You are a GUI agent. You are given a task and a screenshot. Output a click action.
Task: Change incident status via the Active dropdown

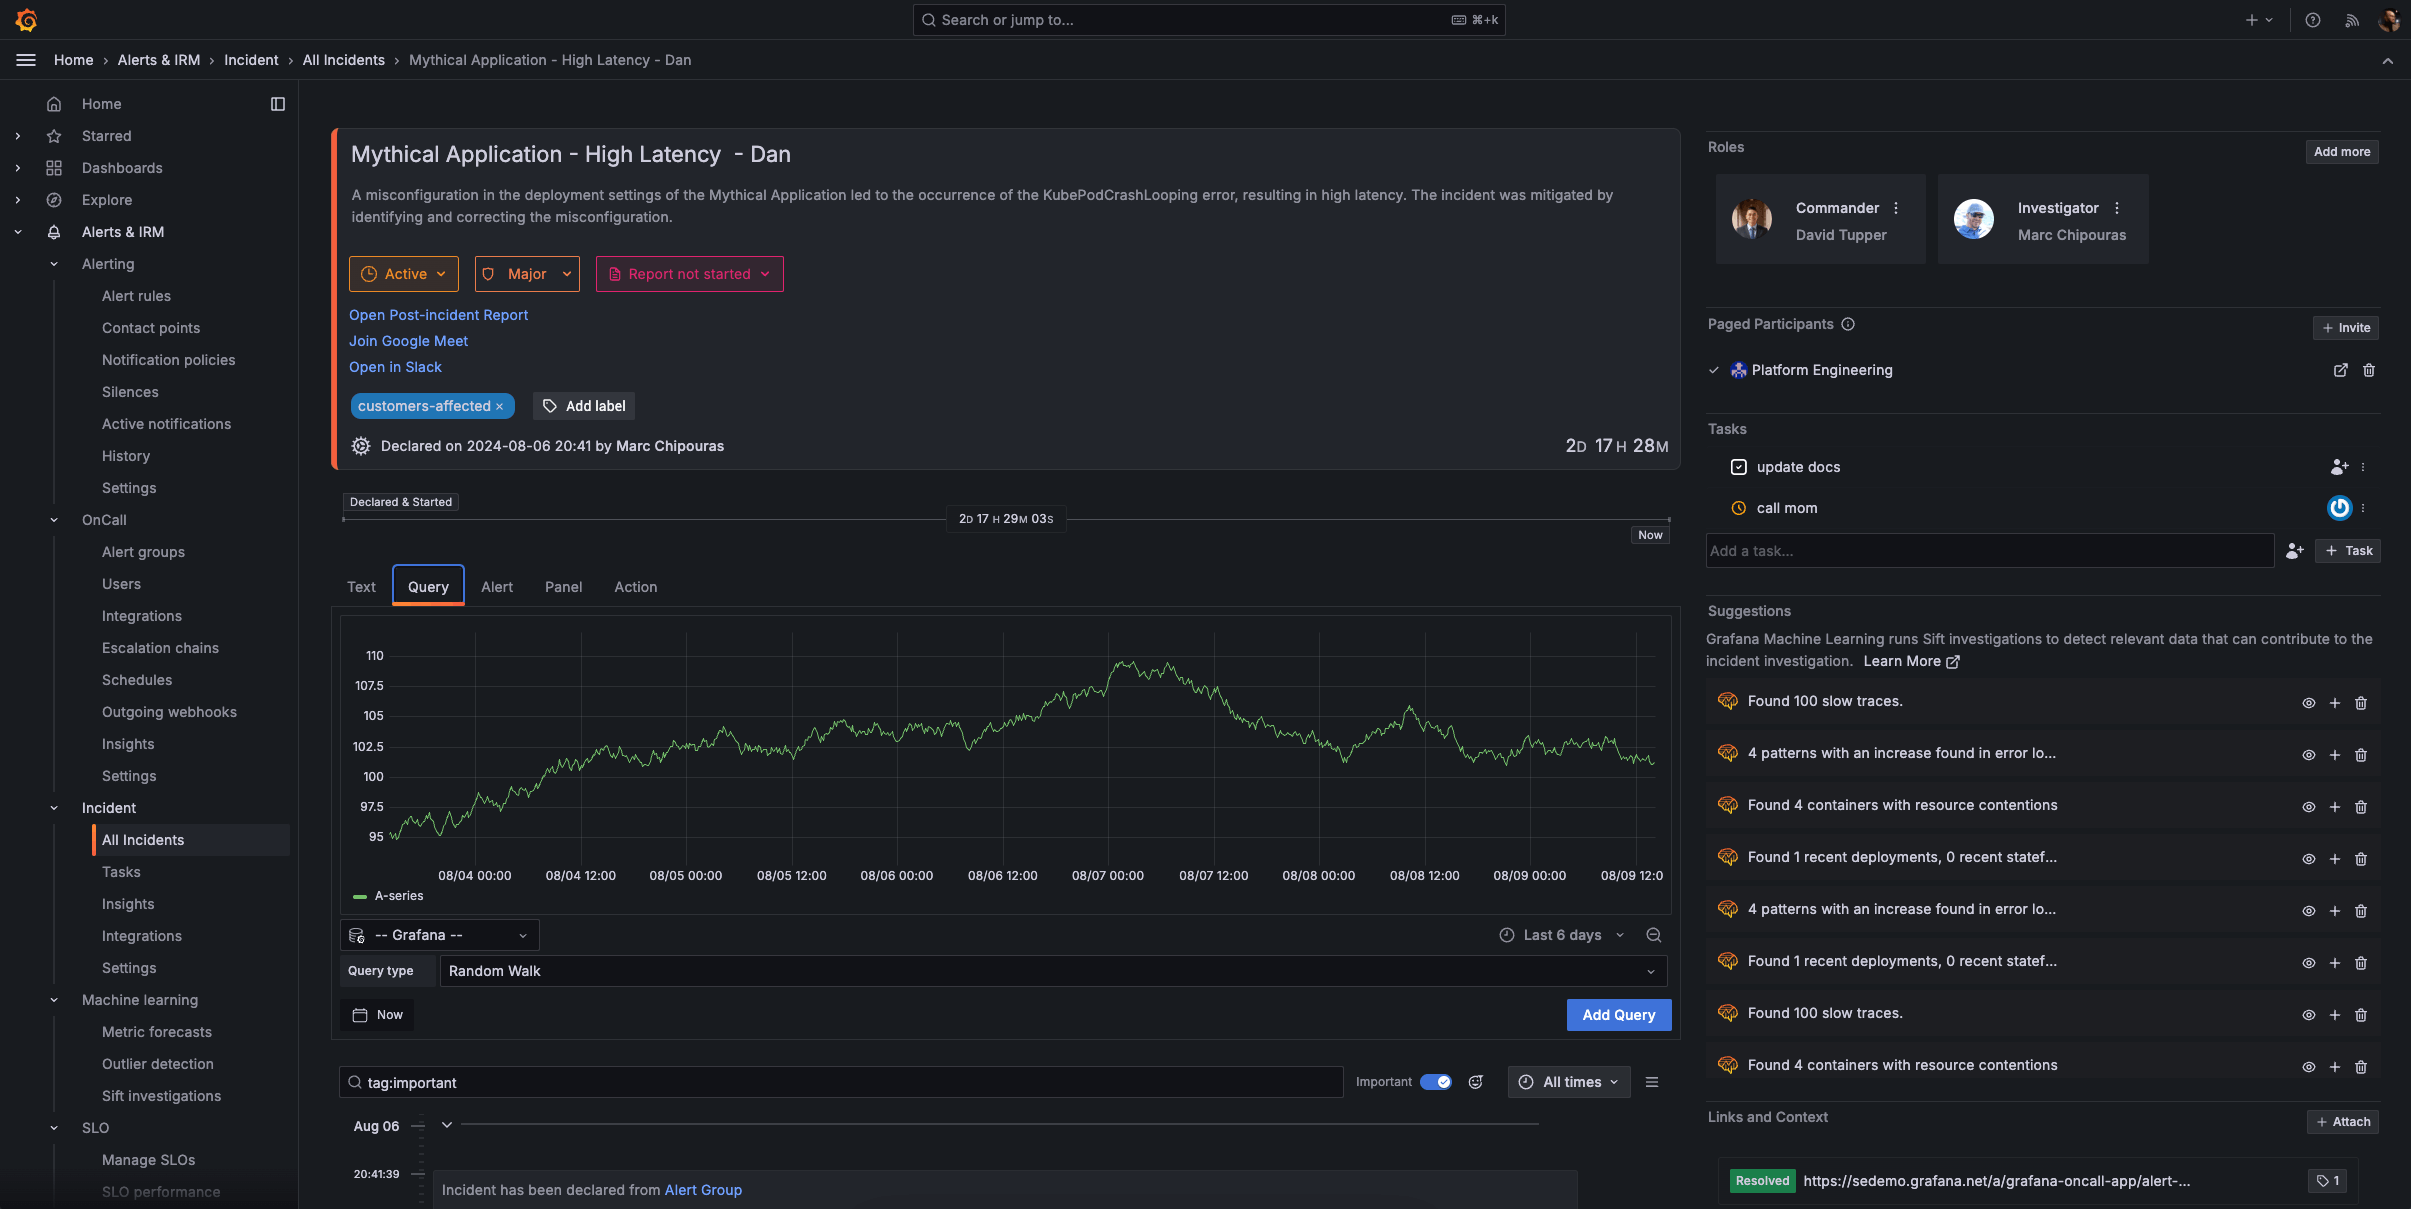click(404, 273)
